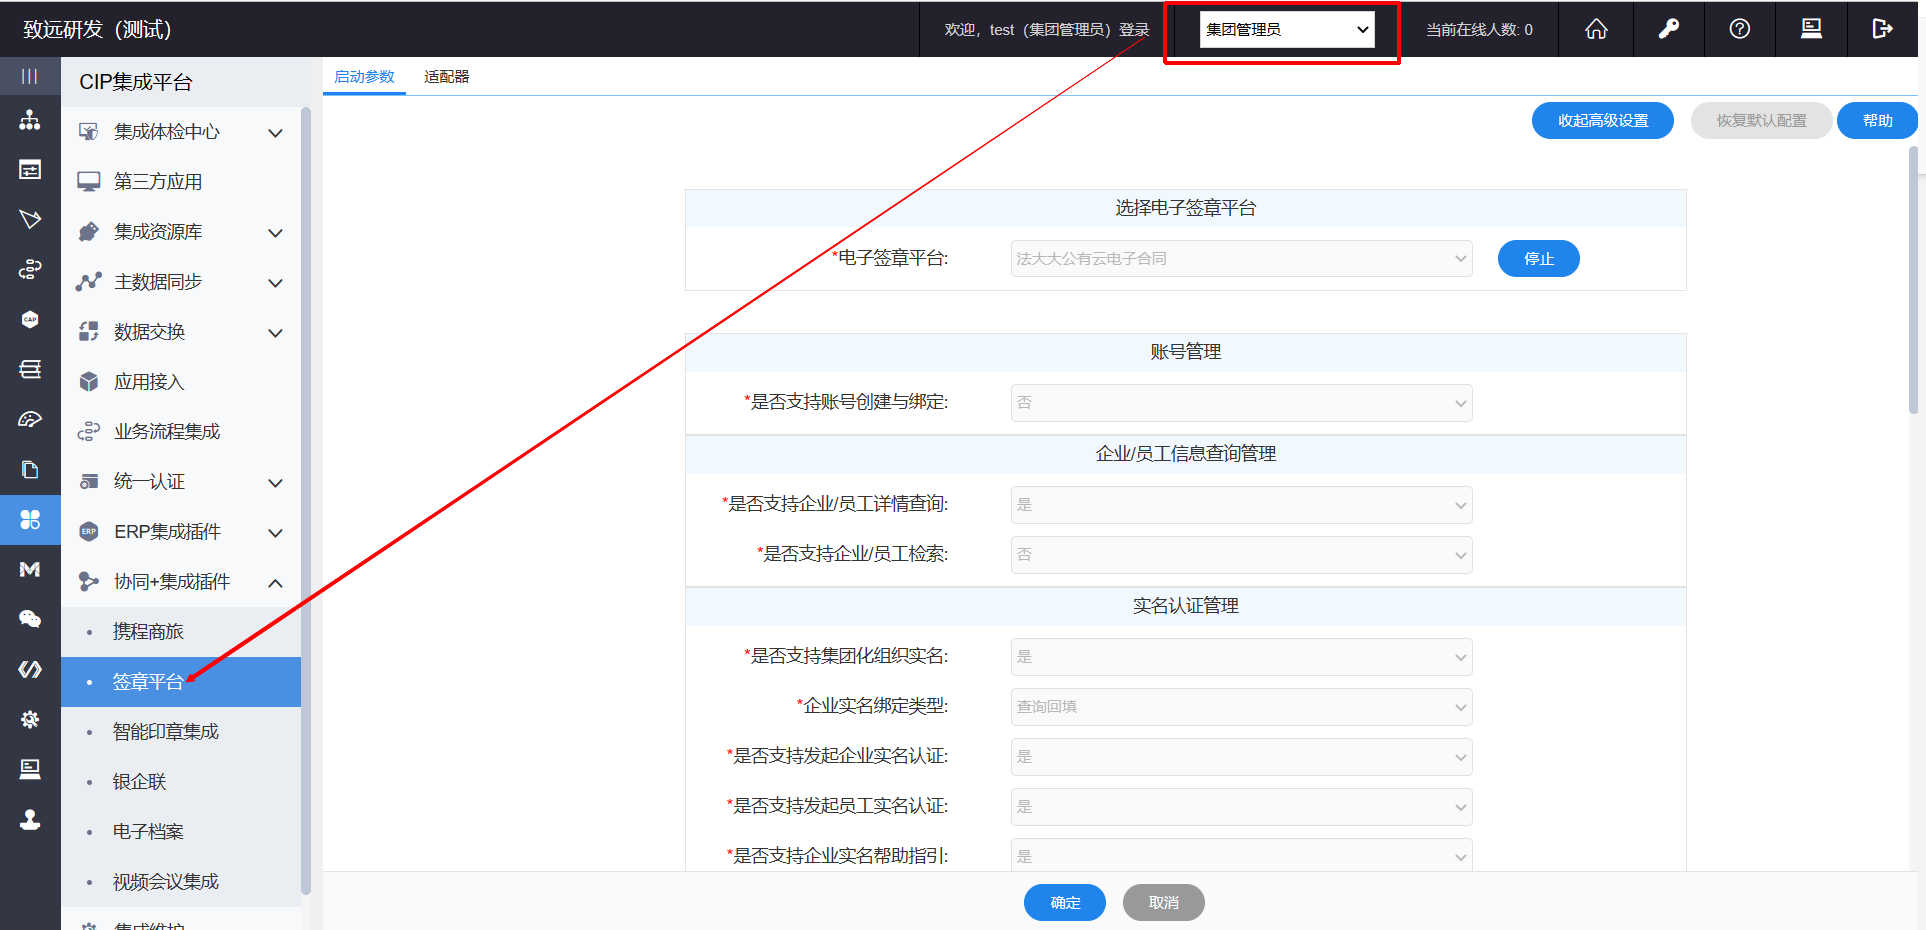
Task: Open the workflow loop icon in the dark rail
Action: [x=30, y=269]
